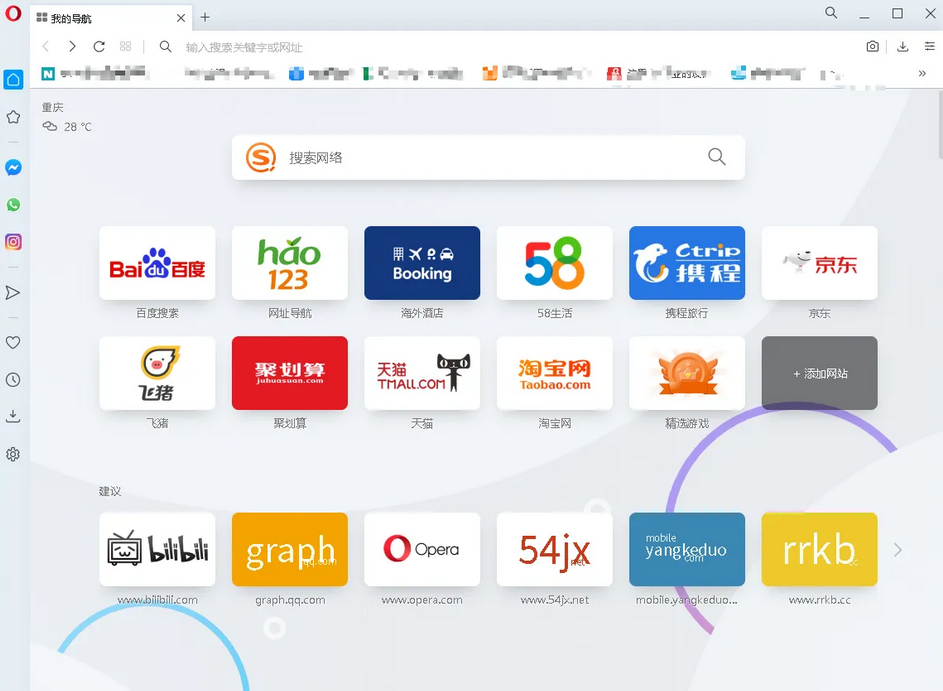The width and height of the screenshot is (943, 691).
Task: Click 添加网站 to add a website tile
Action: [819, 373]
